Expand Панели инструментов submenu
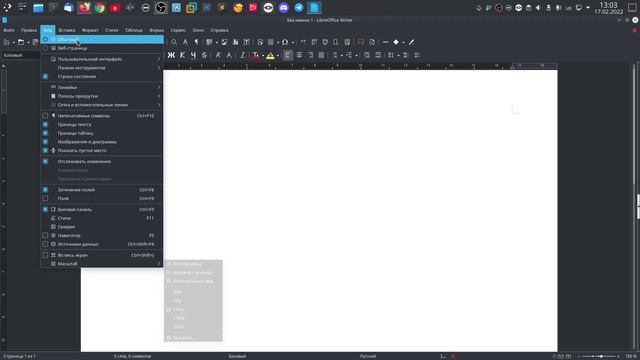Viewport: 640px width, 360px height. coord(102,68)
